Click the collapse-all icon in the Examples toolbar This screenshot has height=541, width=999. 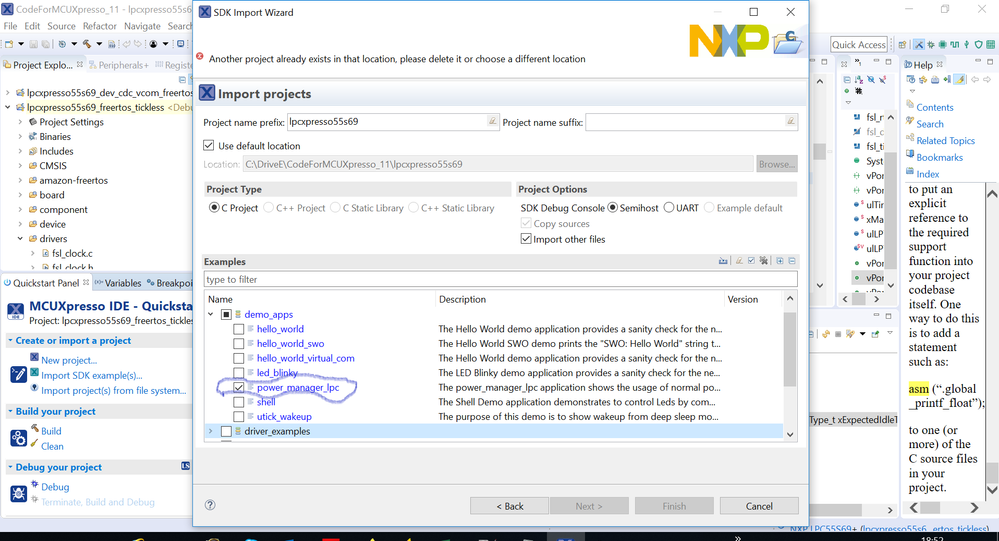click(792, 261)
